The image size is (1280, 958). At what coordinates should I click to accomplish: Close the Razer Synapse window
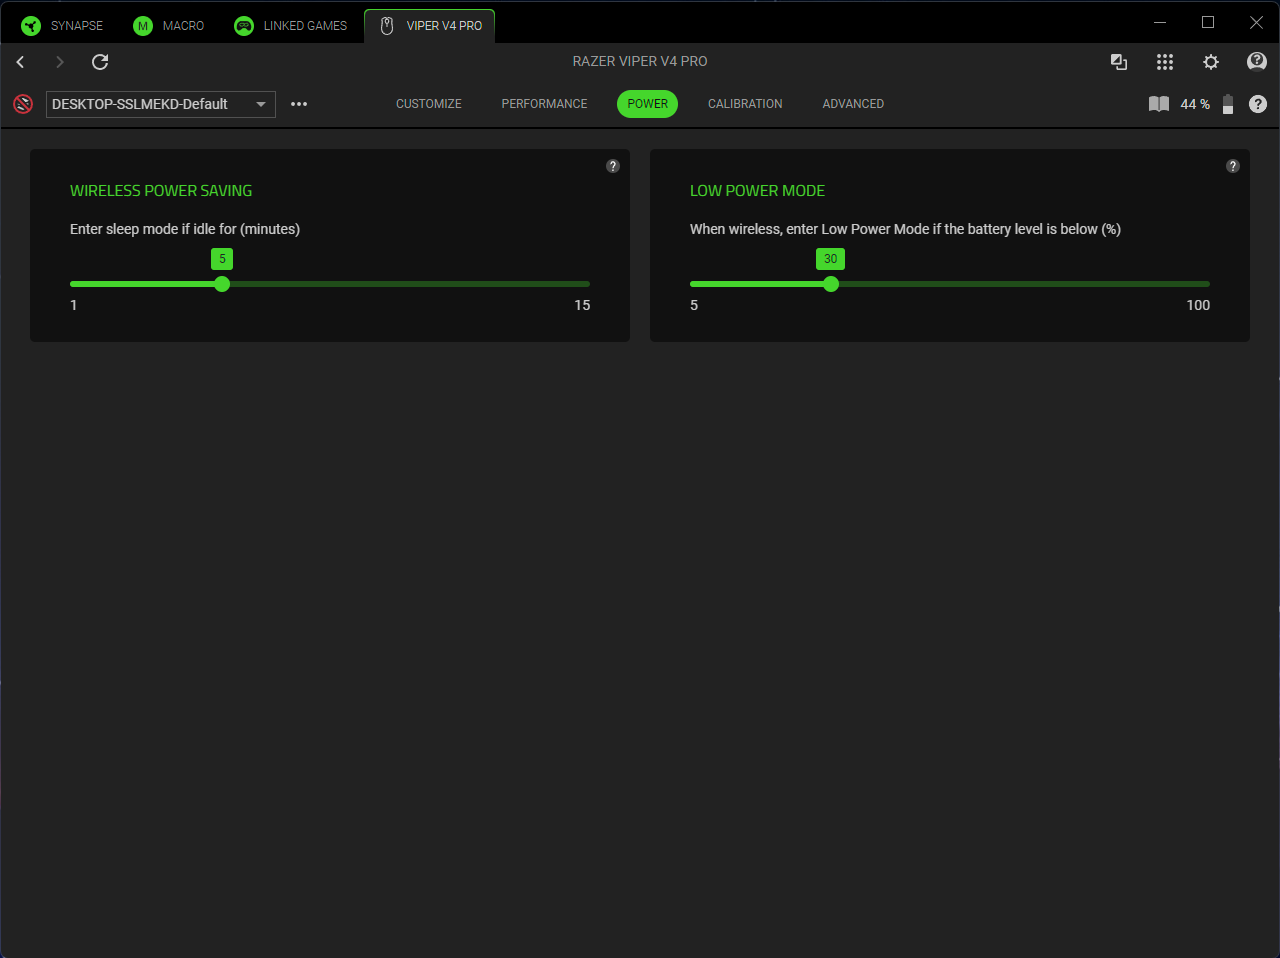1256,22
